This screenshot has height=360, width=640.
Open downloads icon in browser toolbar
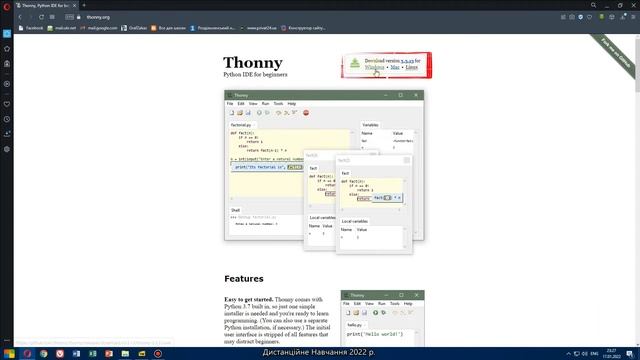coord(623,17)
